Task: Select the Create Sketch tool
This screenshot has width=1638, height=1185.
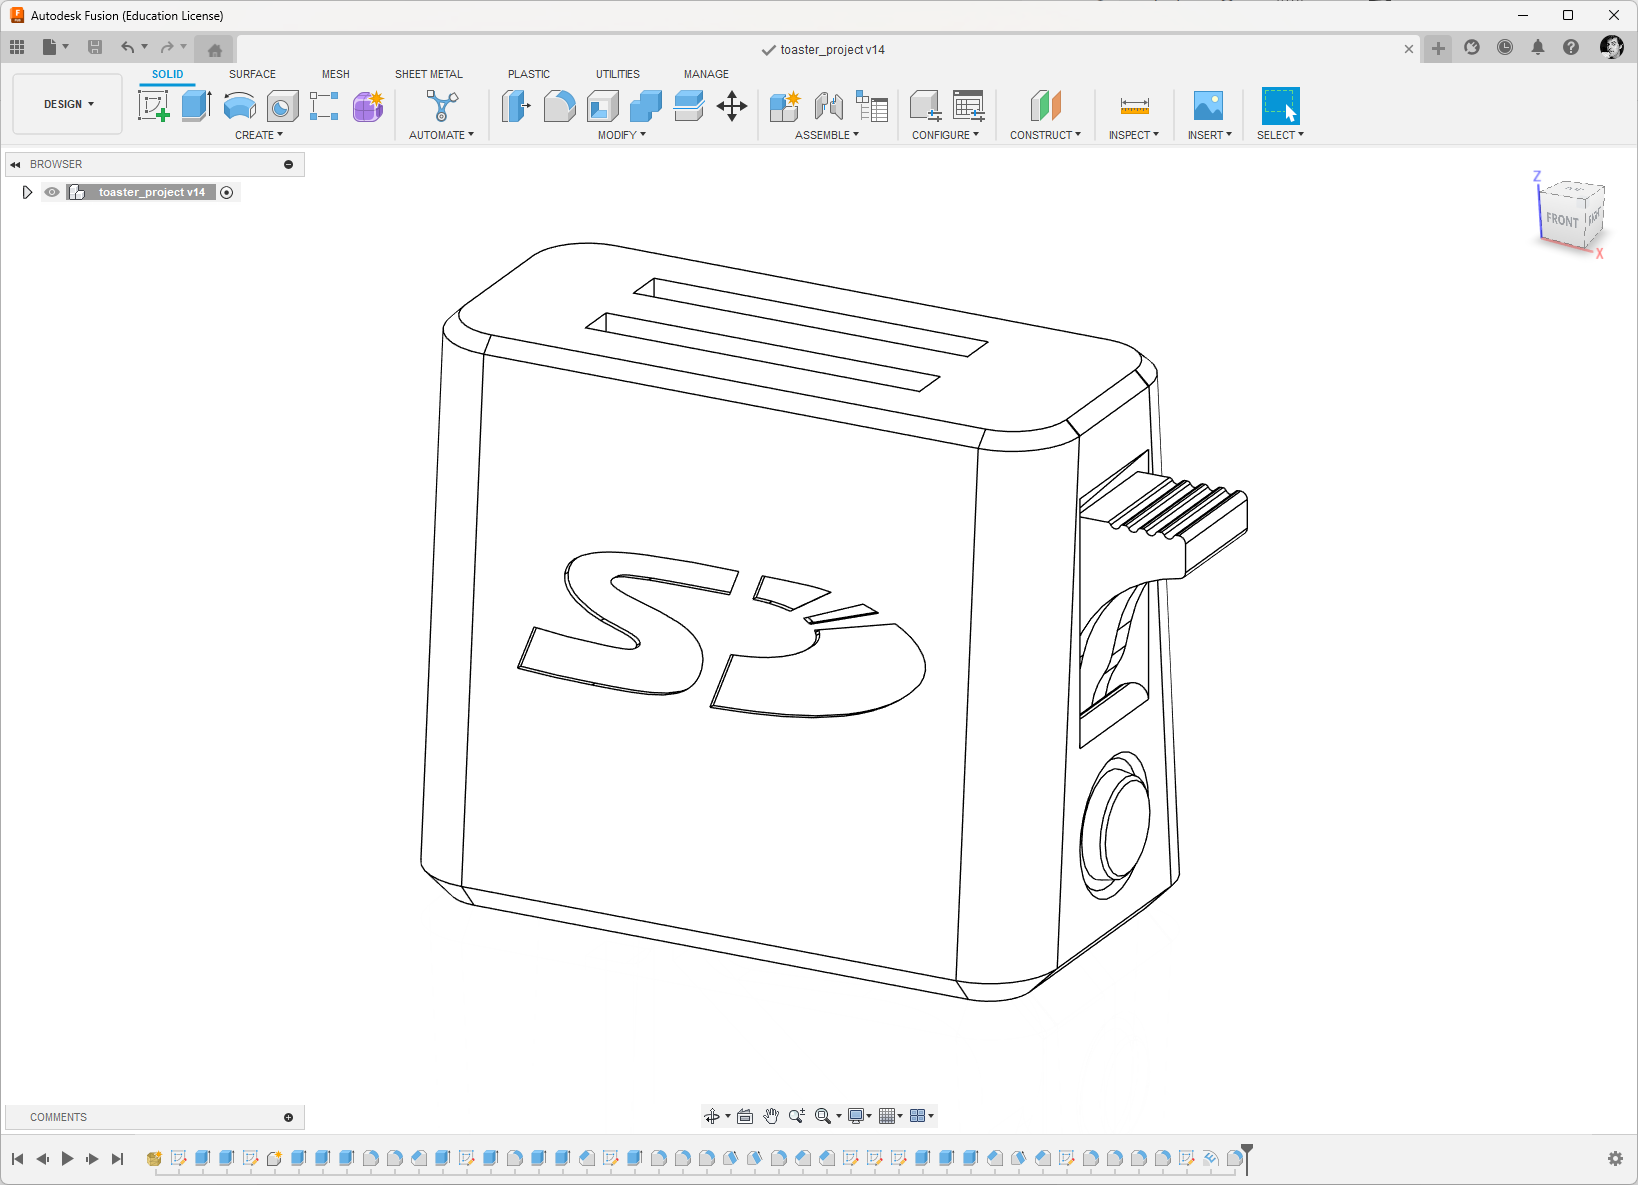Action: point(153,105)
